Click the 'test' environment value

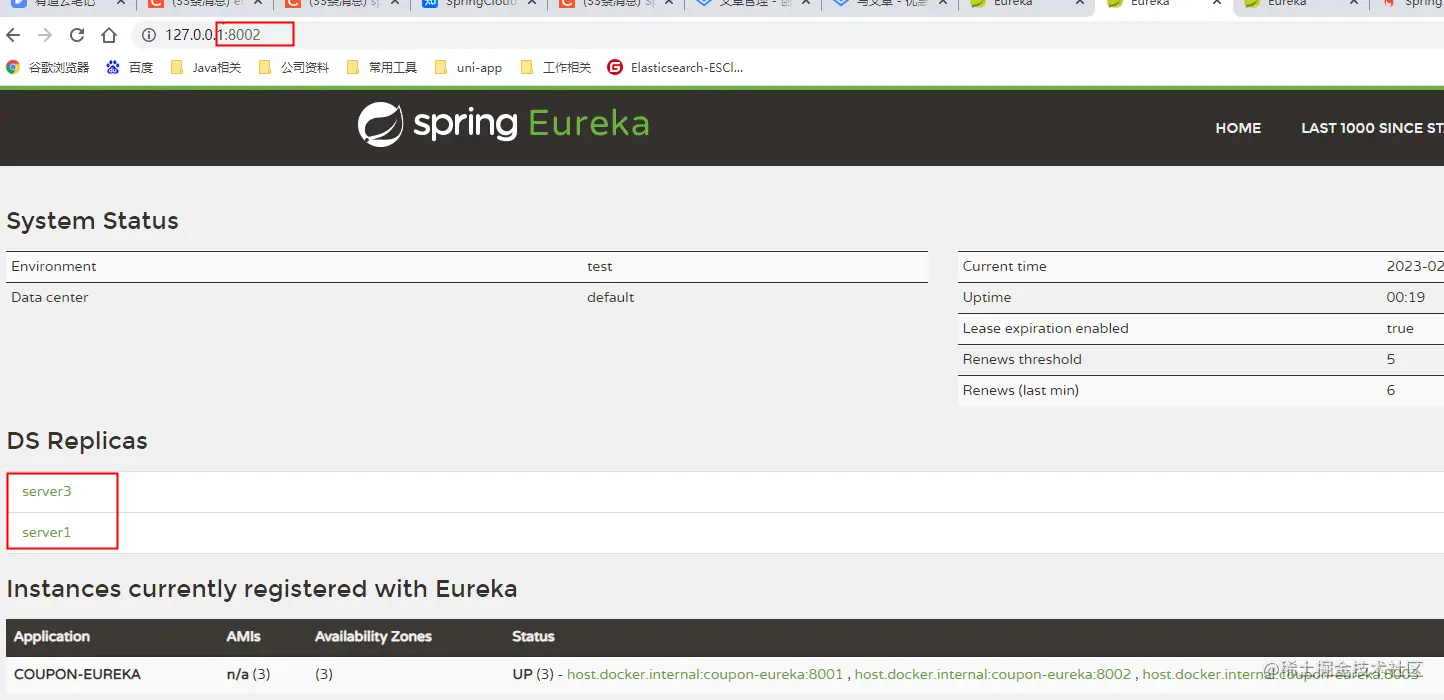click(600, 266)
